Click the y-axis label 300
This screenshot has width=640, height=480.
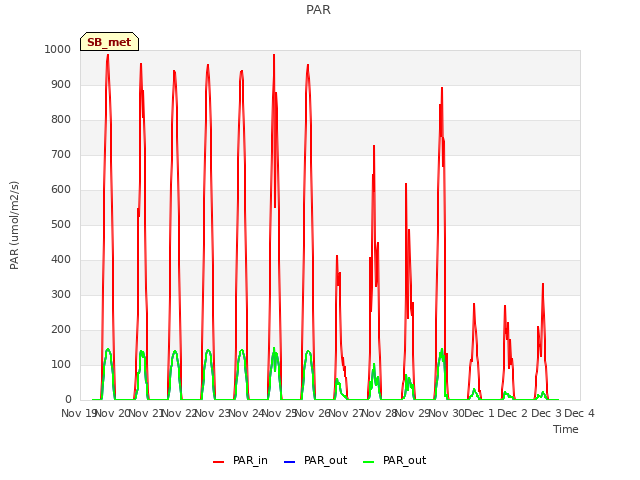point(61,295)
